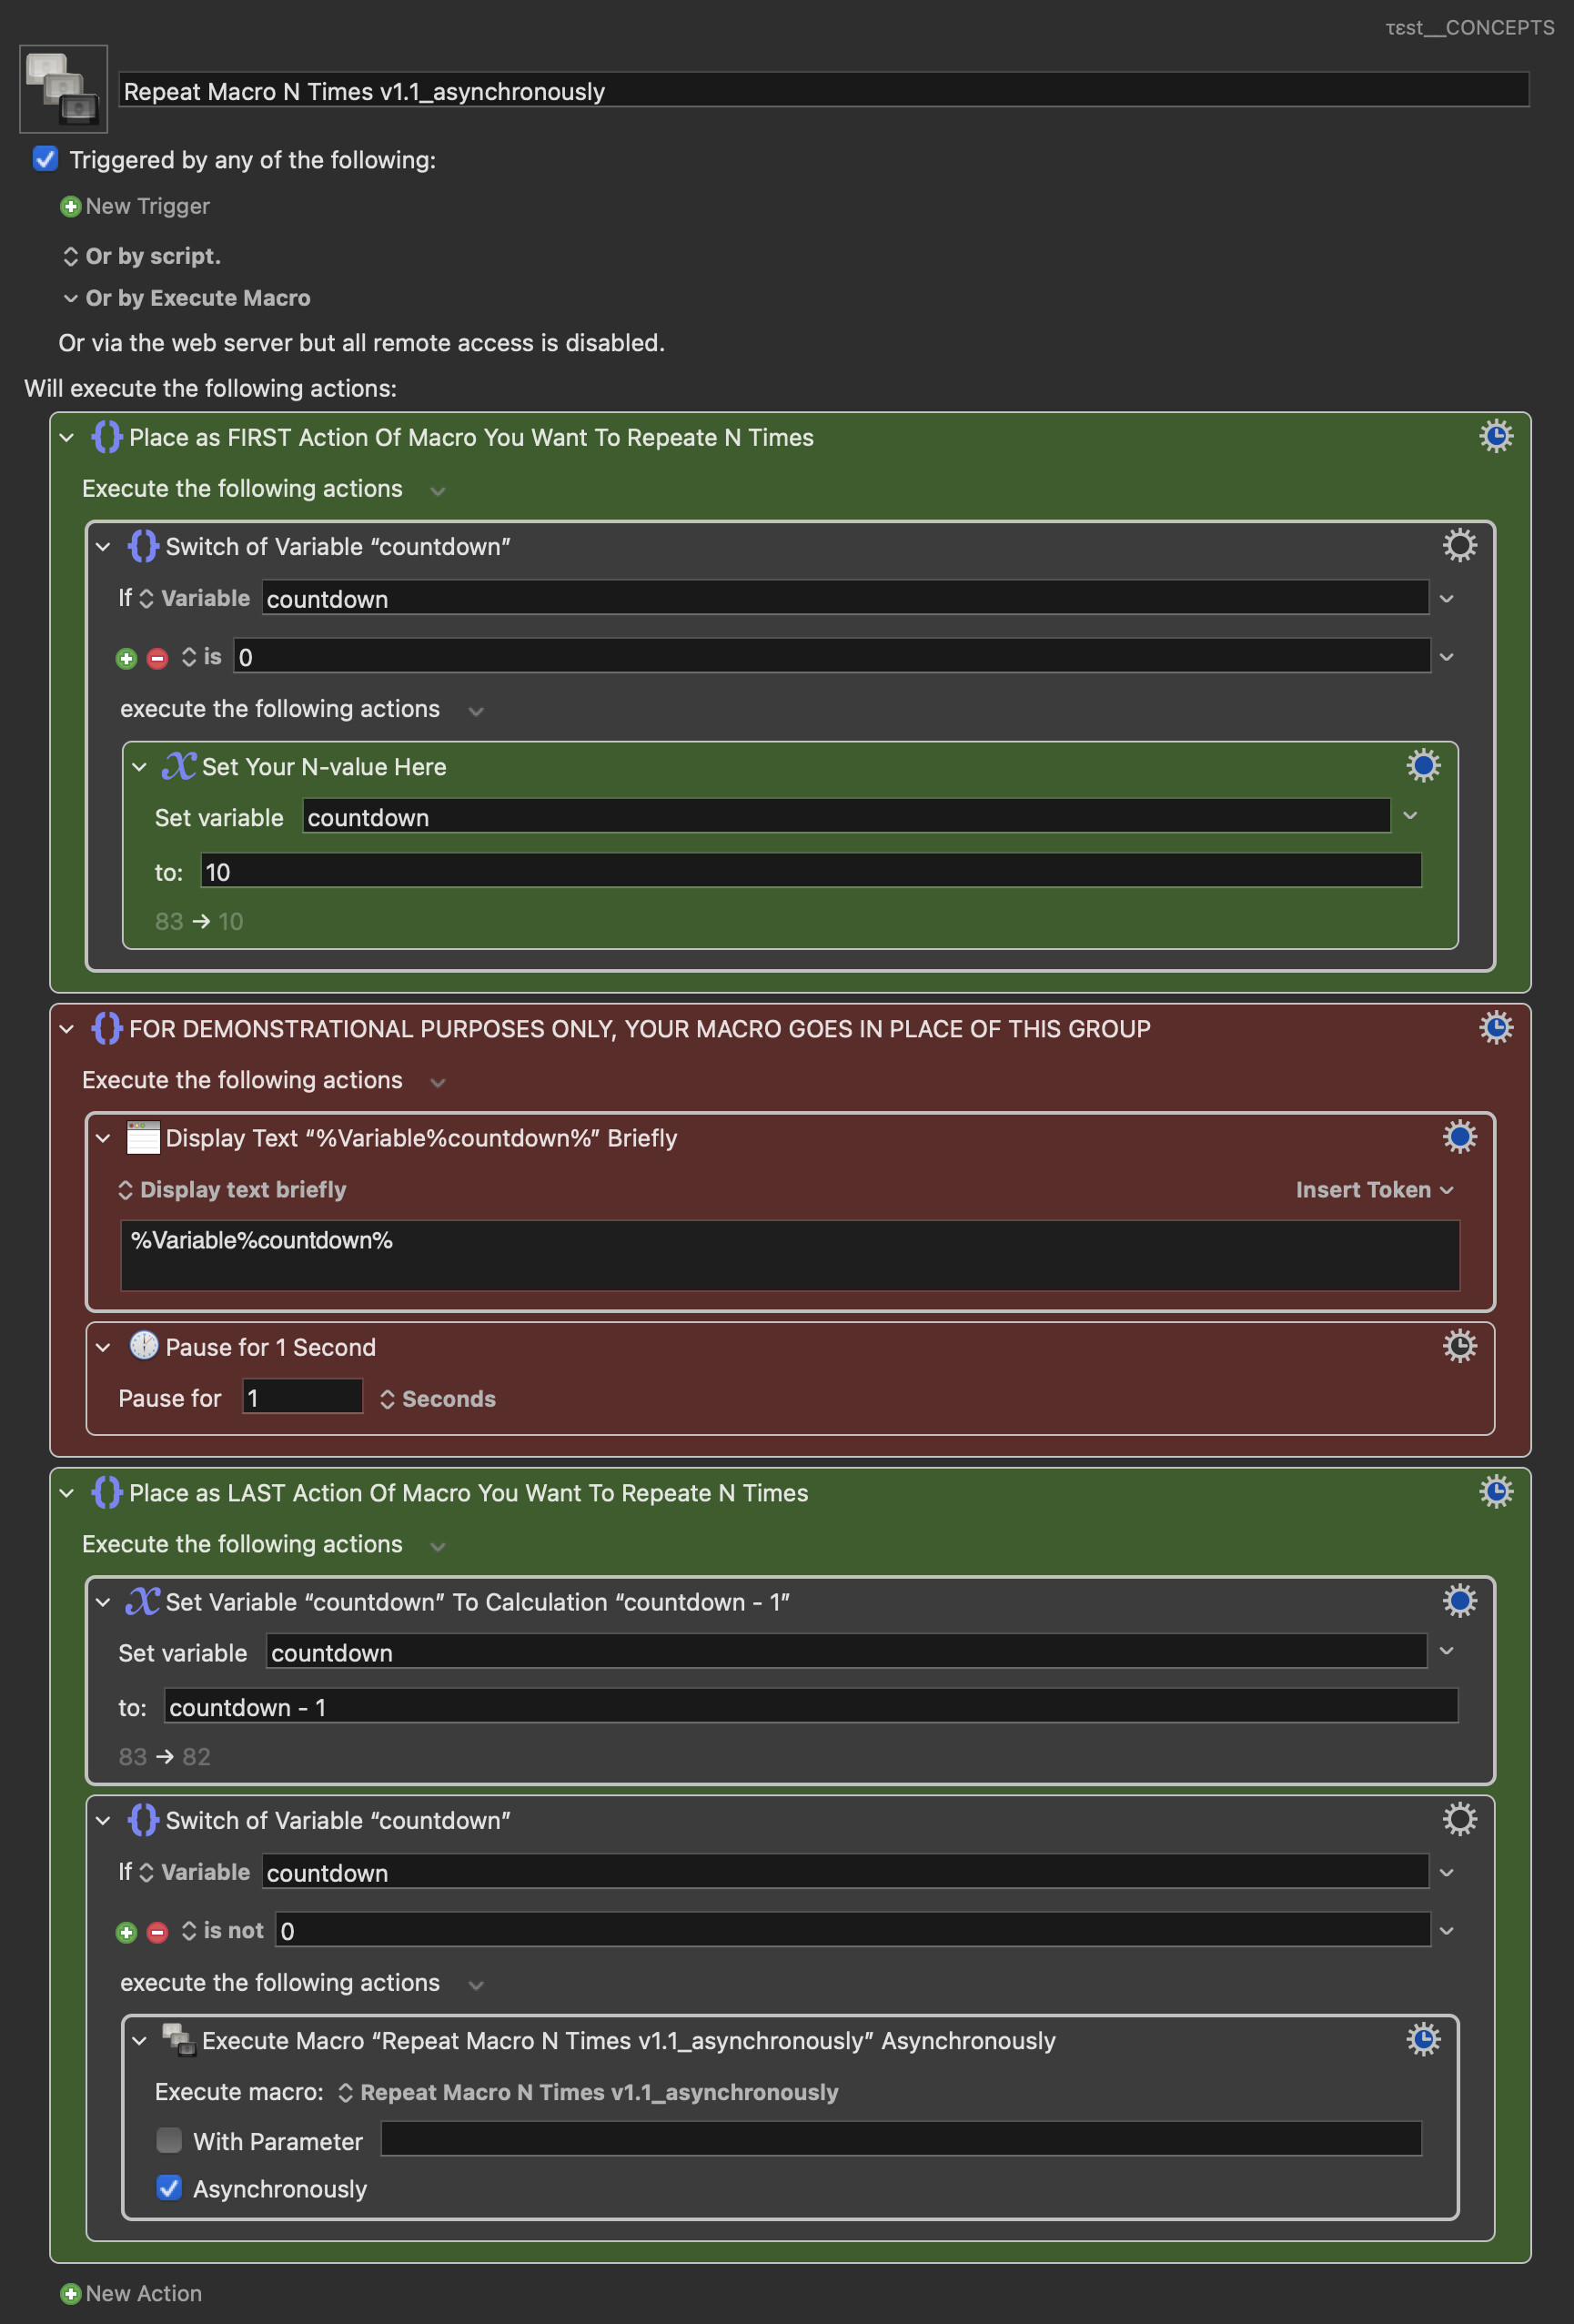The height and width of the screenshot is (2324, 1574).
Task: Open the Insert Token dropdown
Action: [x=1374, y=1190]
